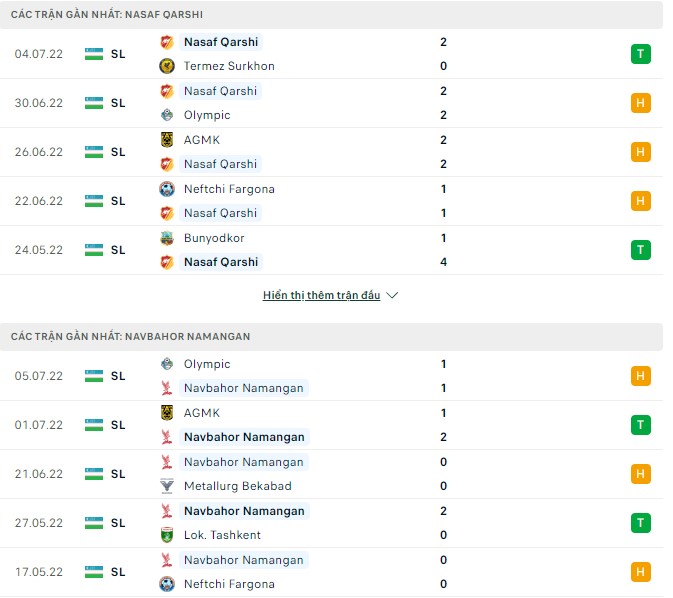Click AGMK logo in 26.06.22 match
Image resolution: width=673 pixels, height=598 pixels.
(x=167, y=140)
